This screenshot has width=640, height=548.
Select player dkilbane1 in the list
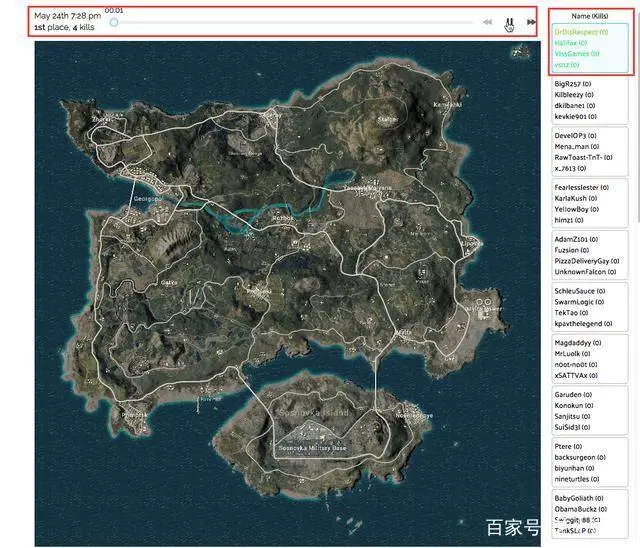tap(575, 106)
